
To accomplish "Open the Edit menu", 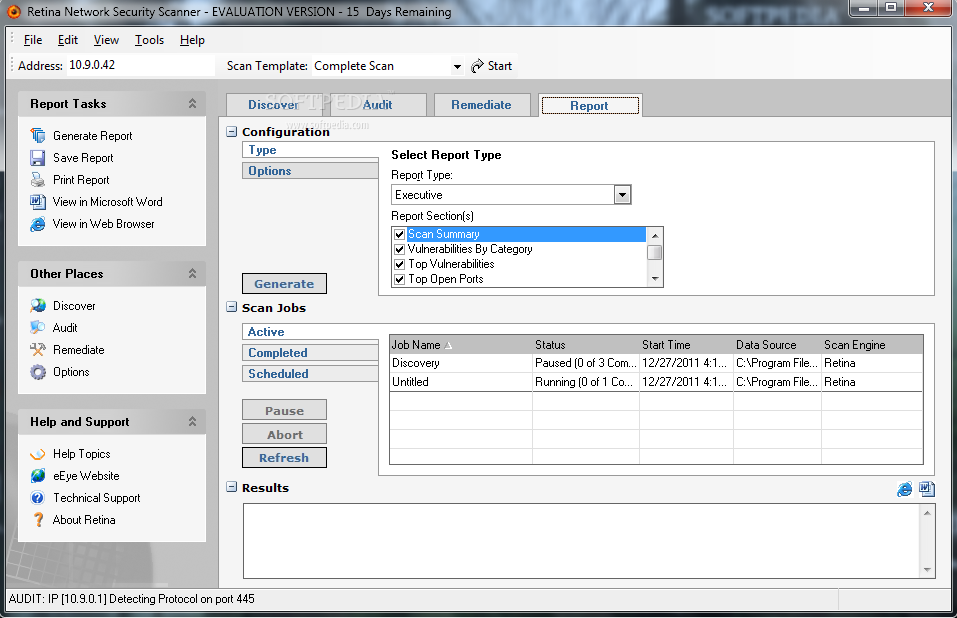I will [68, 40].
